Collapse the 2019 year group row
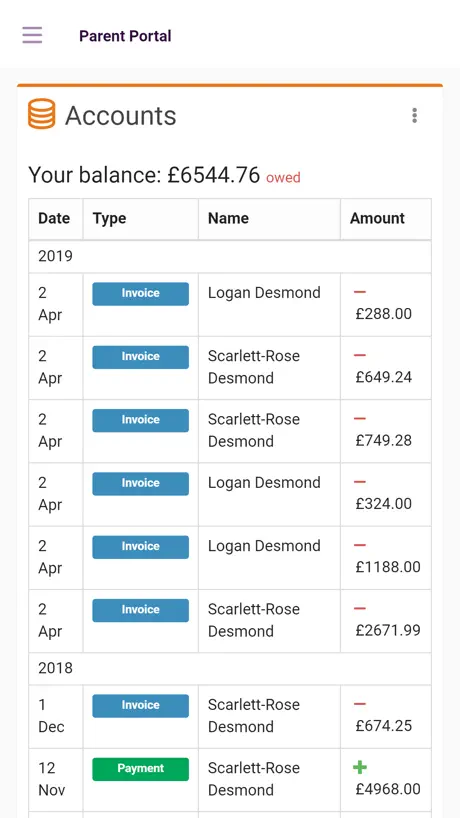The width and height of the screenshot is (460, 818). pos(230,257)
